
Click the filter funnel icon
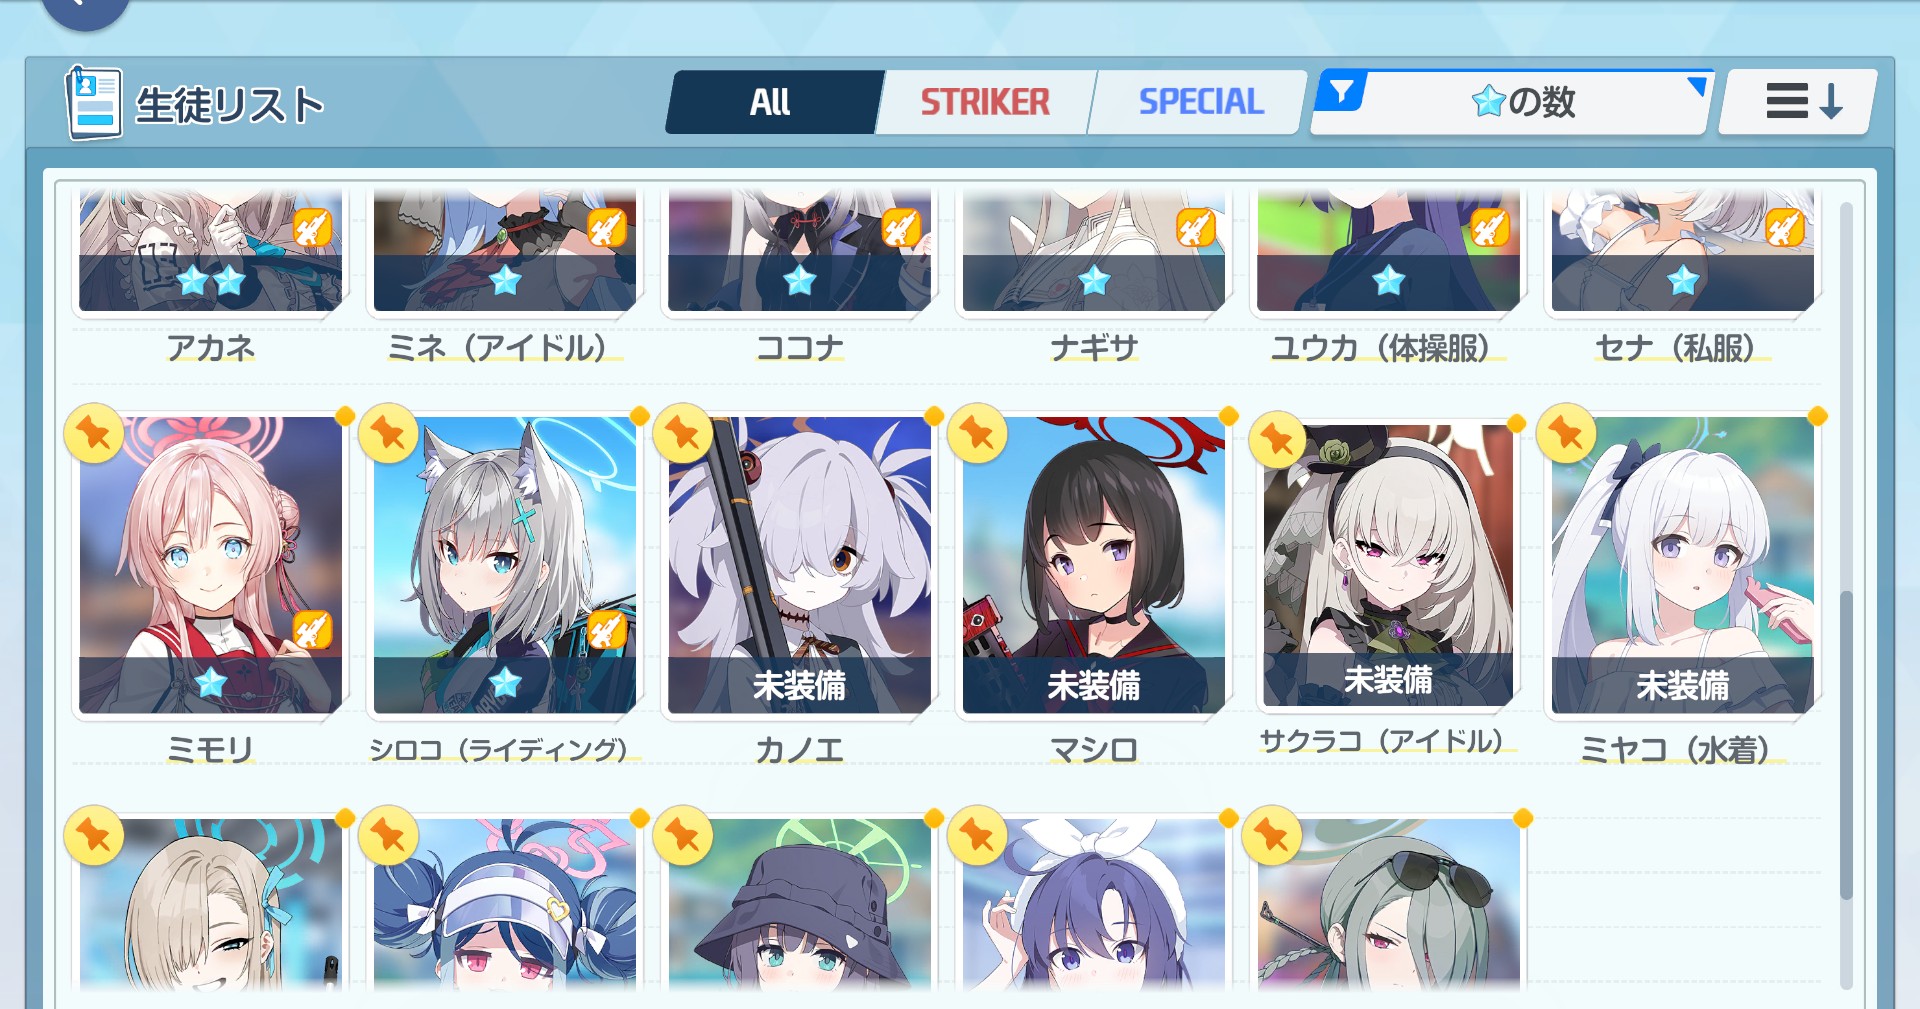coord(1342,92)
